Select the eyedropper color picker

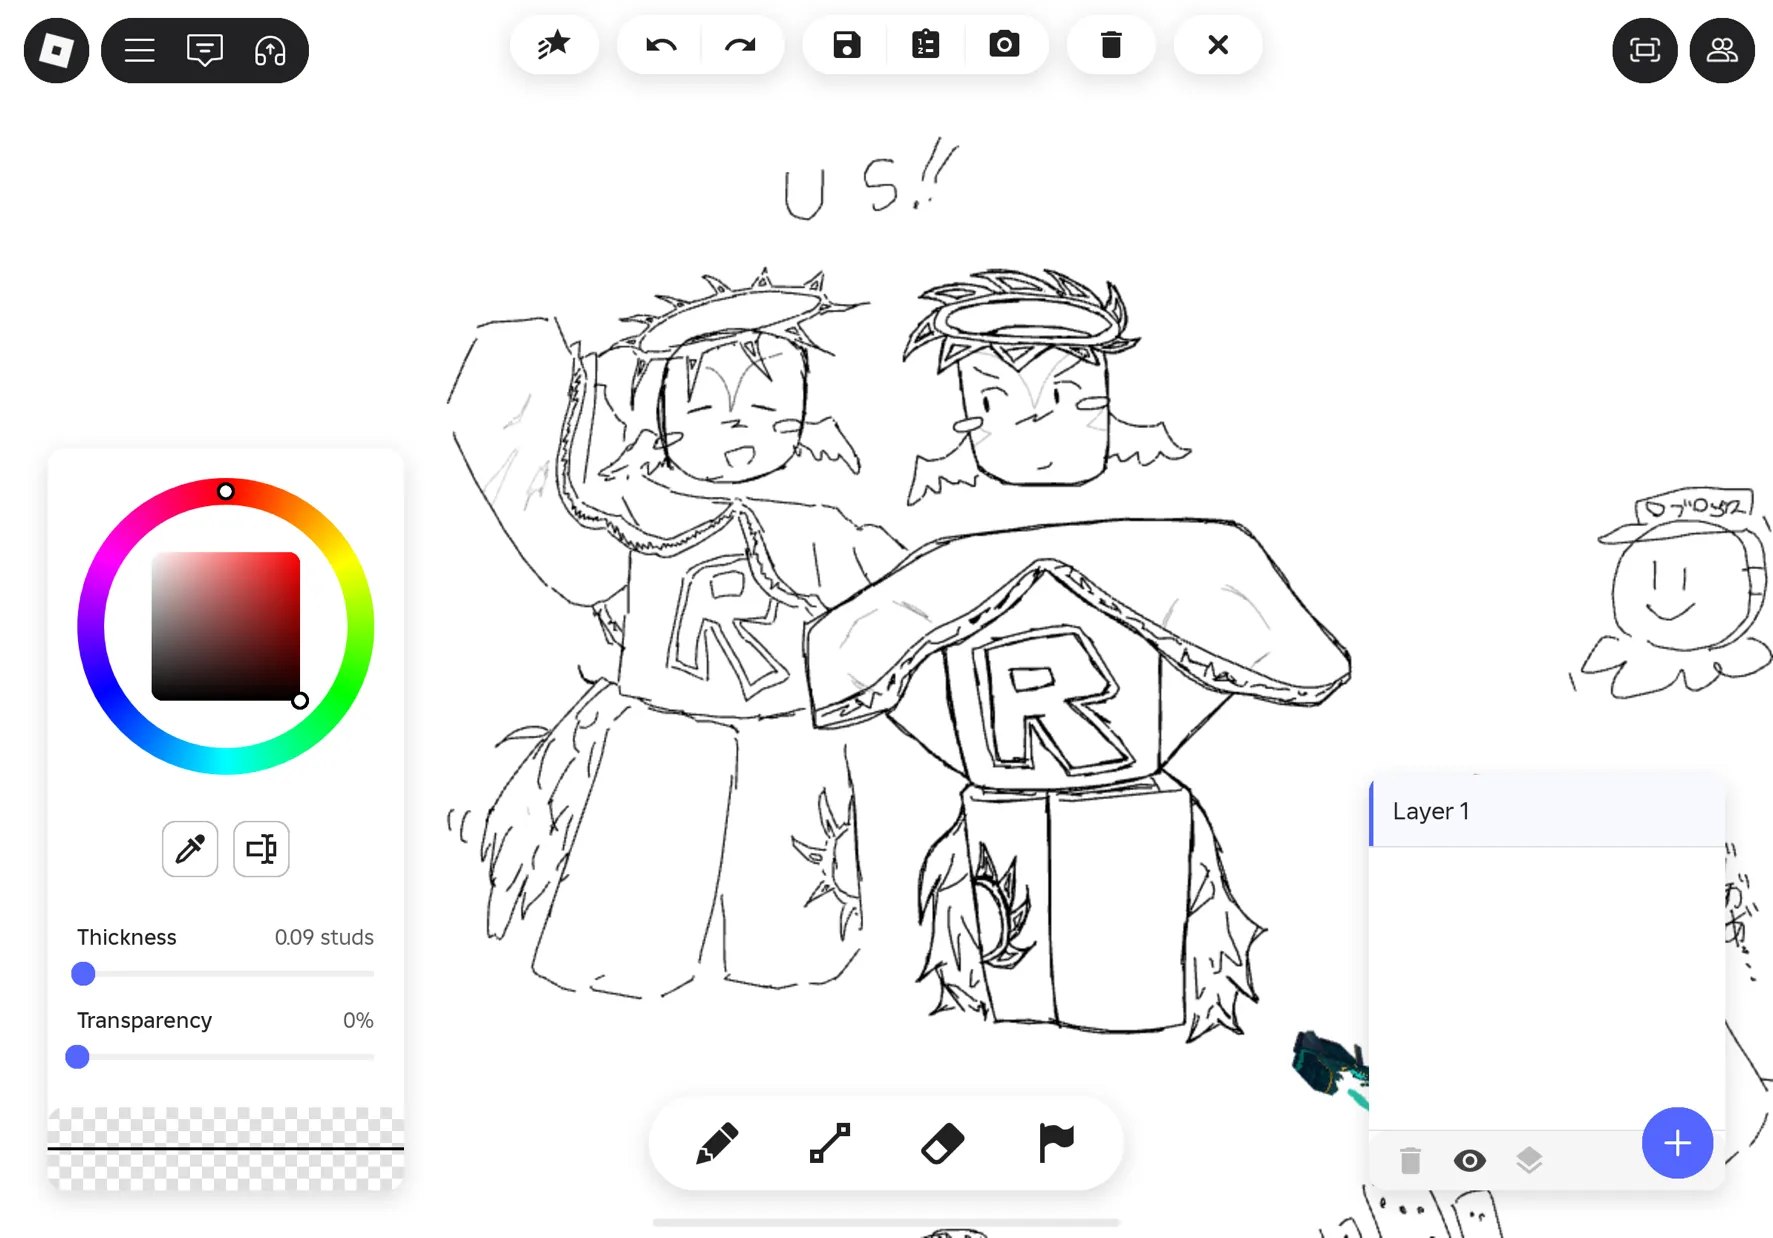coord(190,849)
